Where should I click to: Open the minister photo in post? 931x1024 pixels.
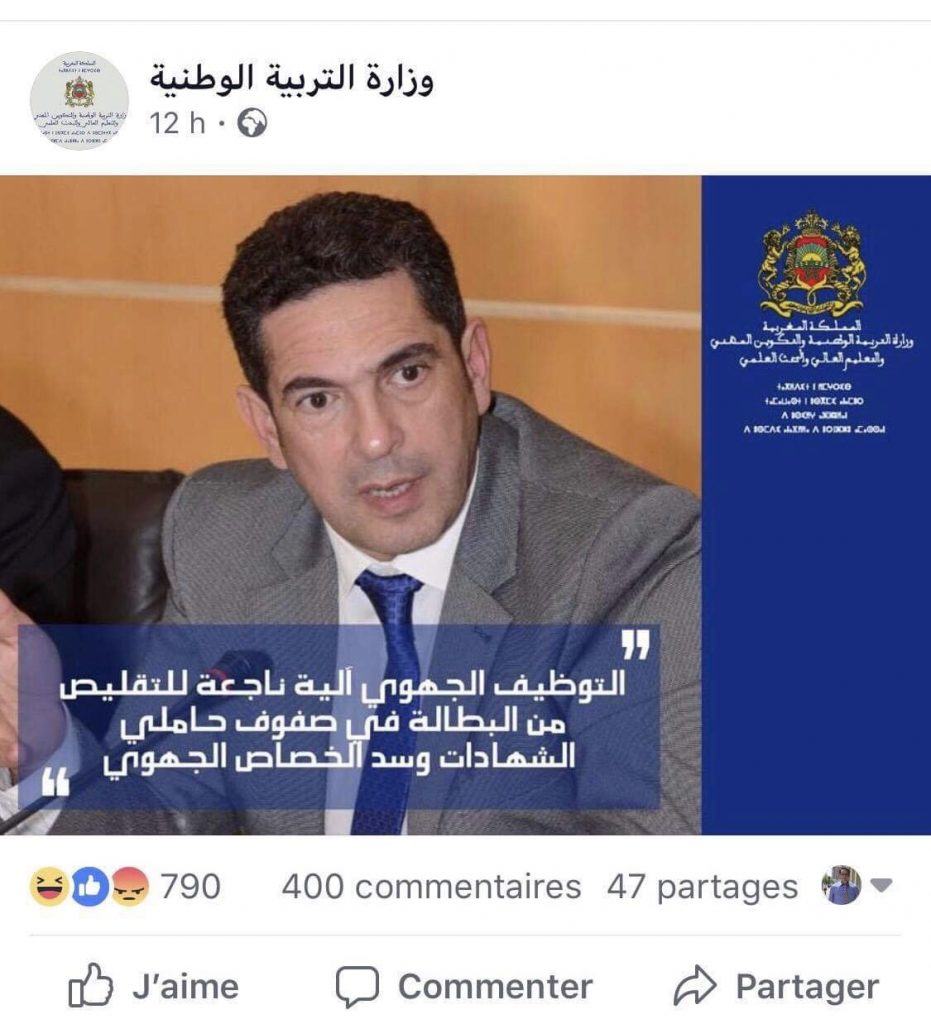(351, 505)
